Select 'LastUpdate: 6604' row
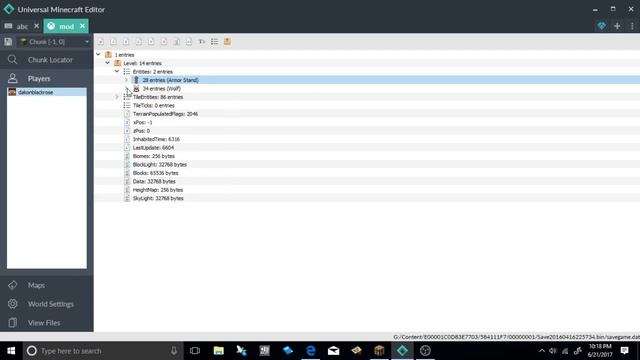The height and width of the screenshot is (360, 640). pyautogui.click(x=367, y=148)
